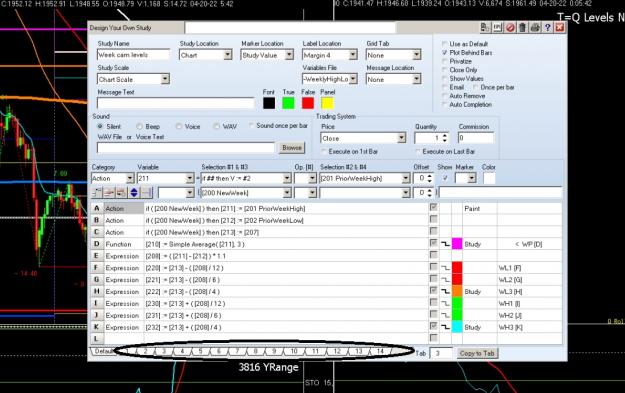625x393 pixels.
Task: Click the Study Name input field
Action: [x=133, y=55]
